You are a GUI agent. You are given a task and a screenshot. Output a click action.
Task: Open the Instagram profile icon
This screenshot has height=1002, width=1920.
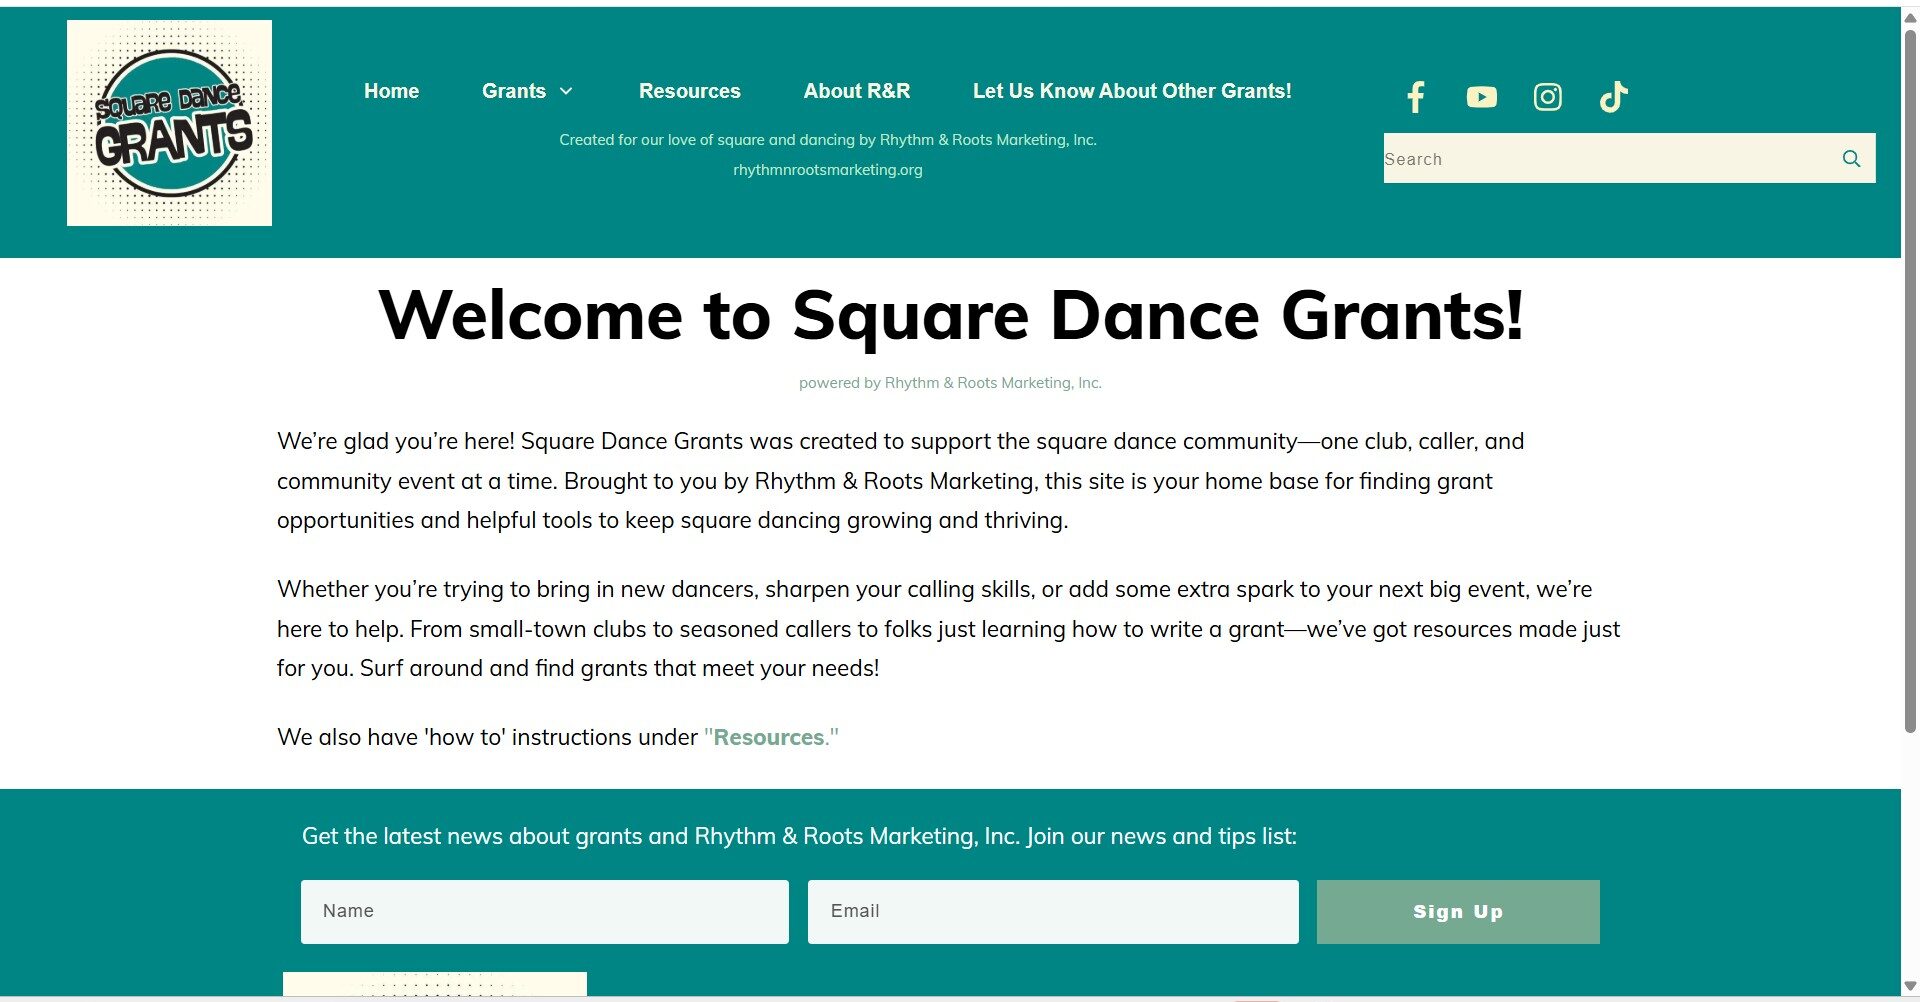[x=1547, y=97]
